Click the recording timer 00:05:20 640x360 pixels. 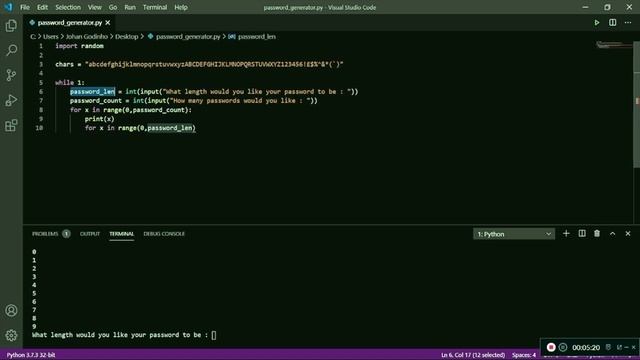click(586, 348)
